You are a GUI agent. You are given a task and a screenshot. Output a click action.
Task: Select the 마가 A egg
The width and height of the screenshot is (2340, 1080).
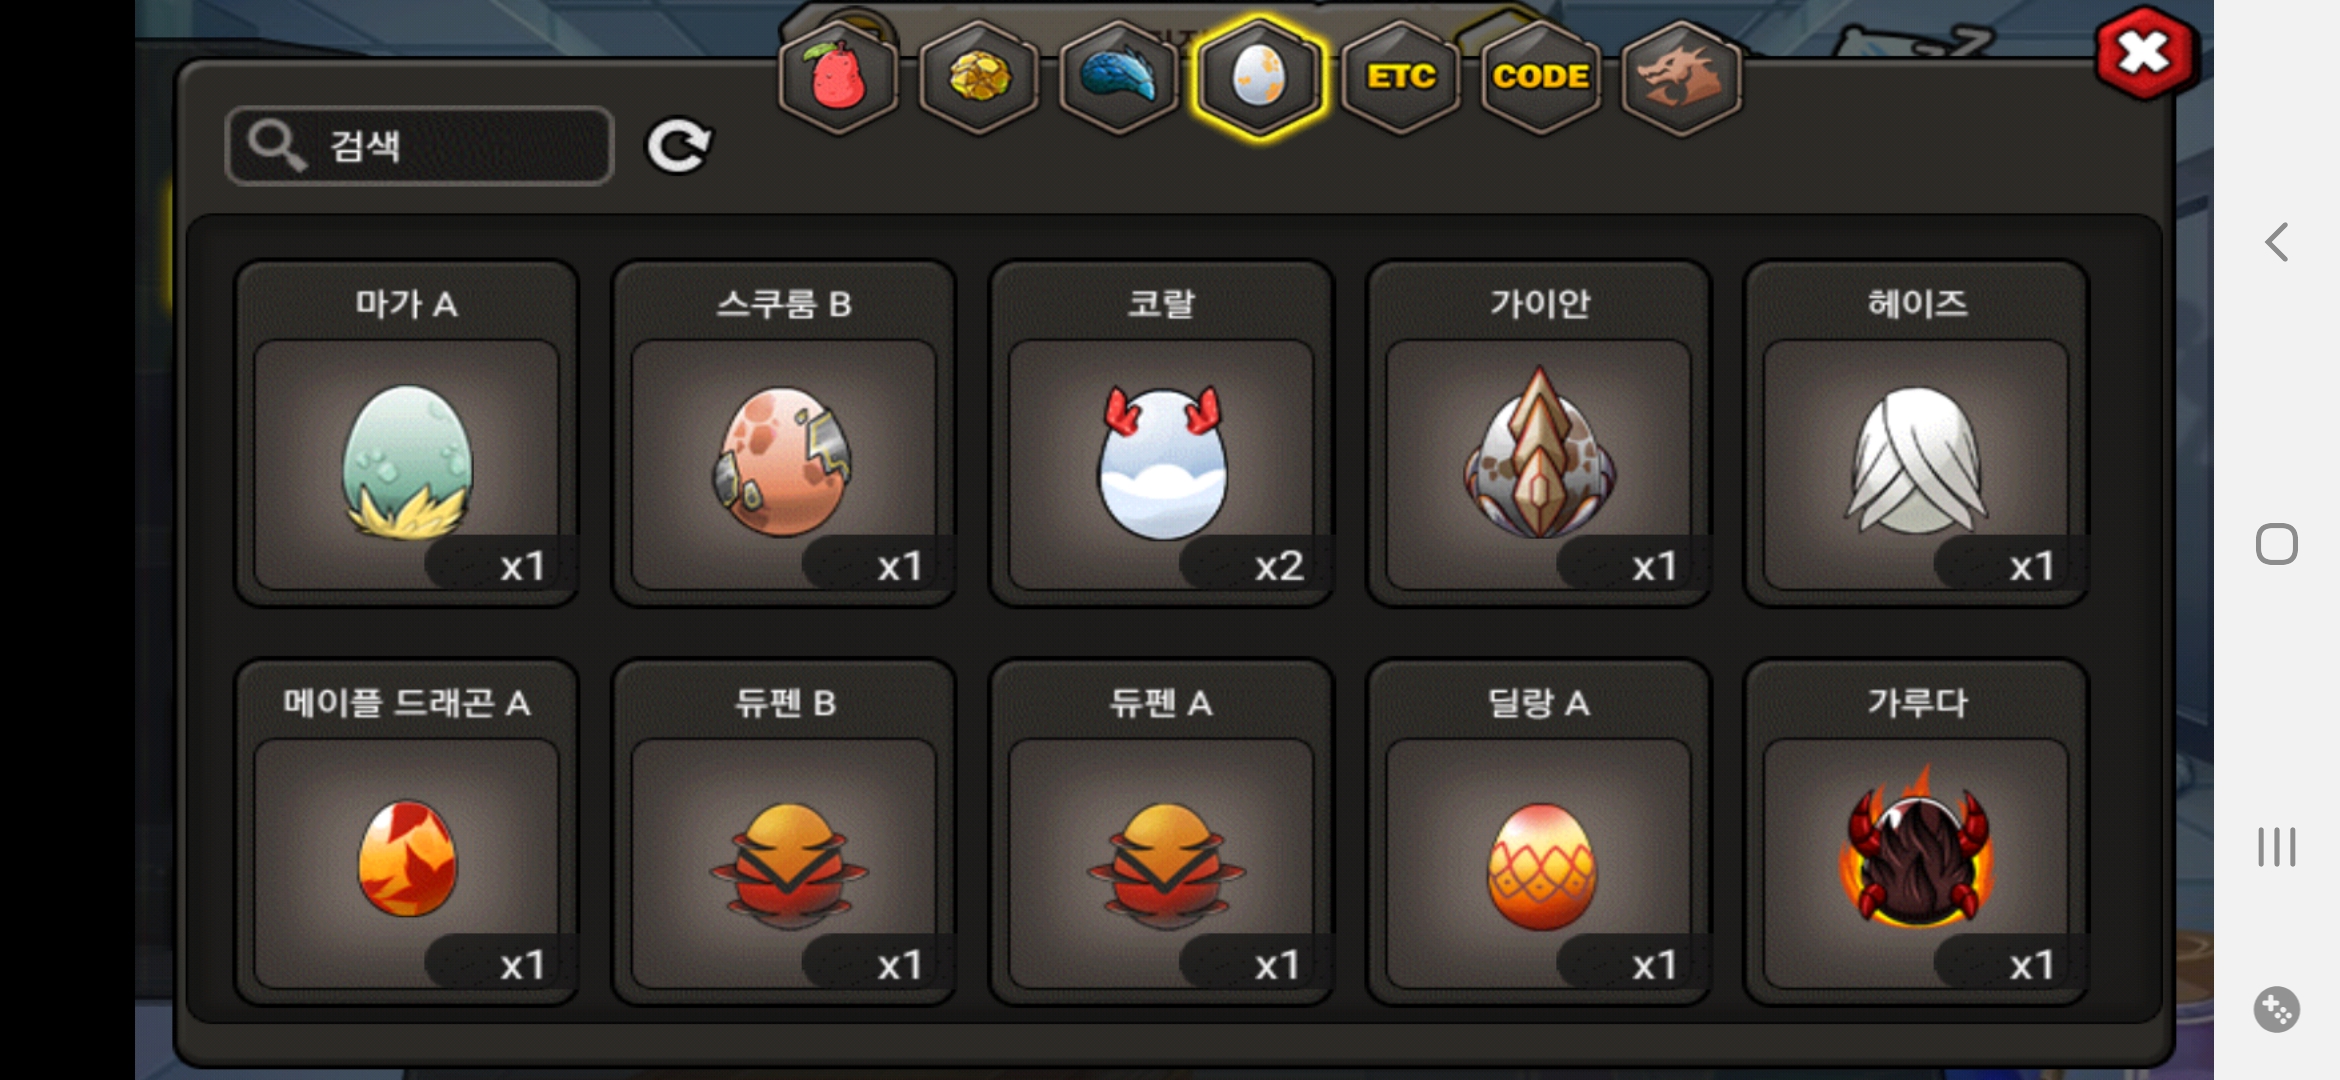point(406,434)
